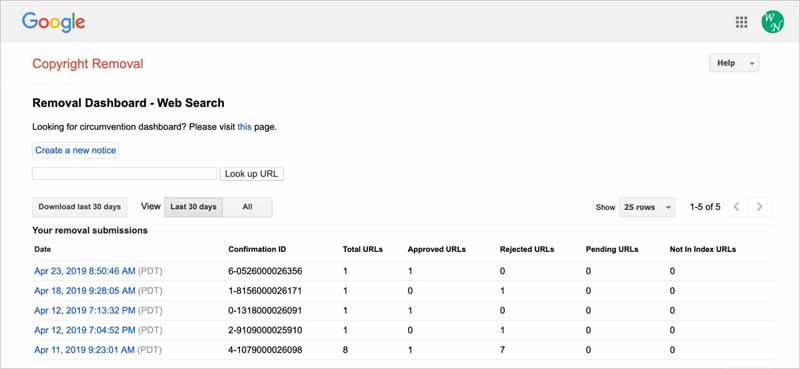Open the WN account avatar

pyautogui.click(x=772, y=22)
